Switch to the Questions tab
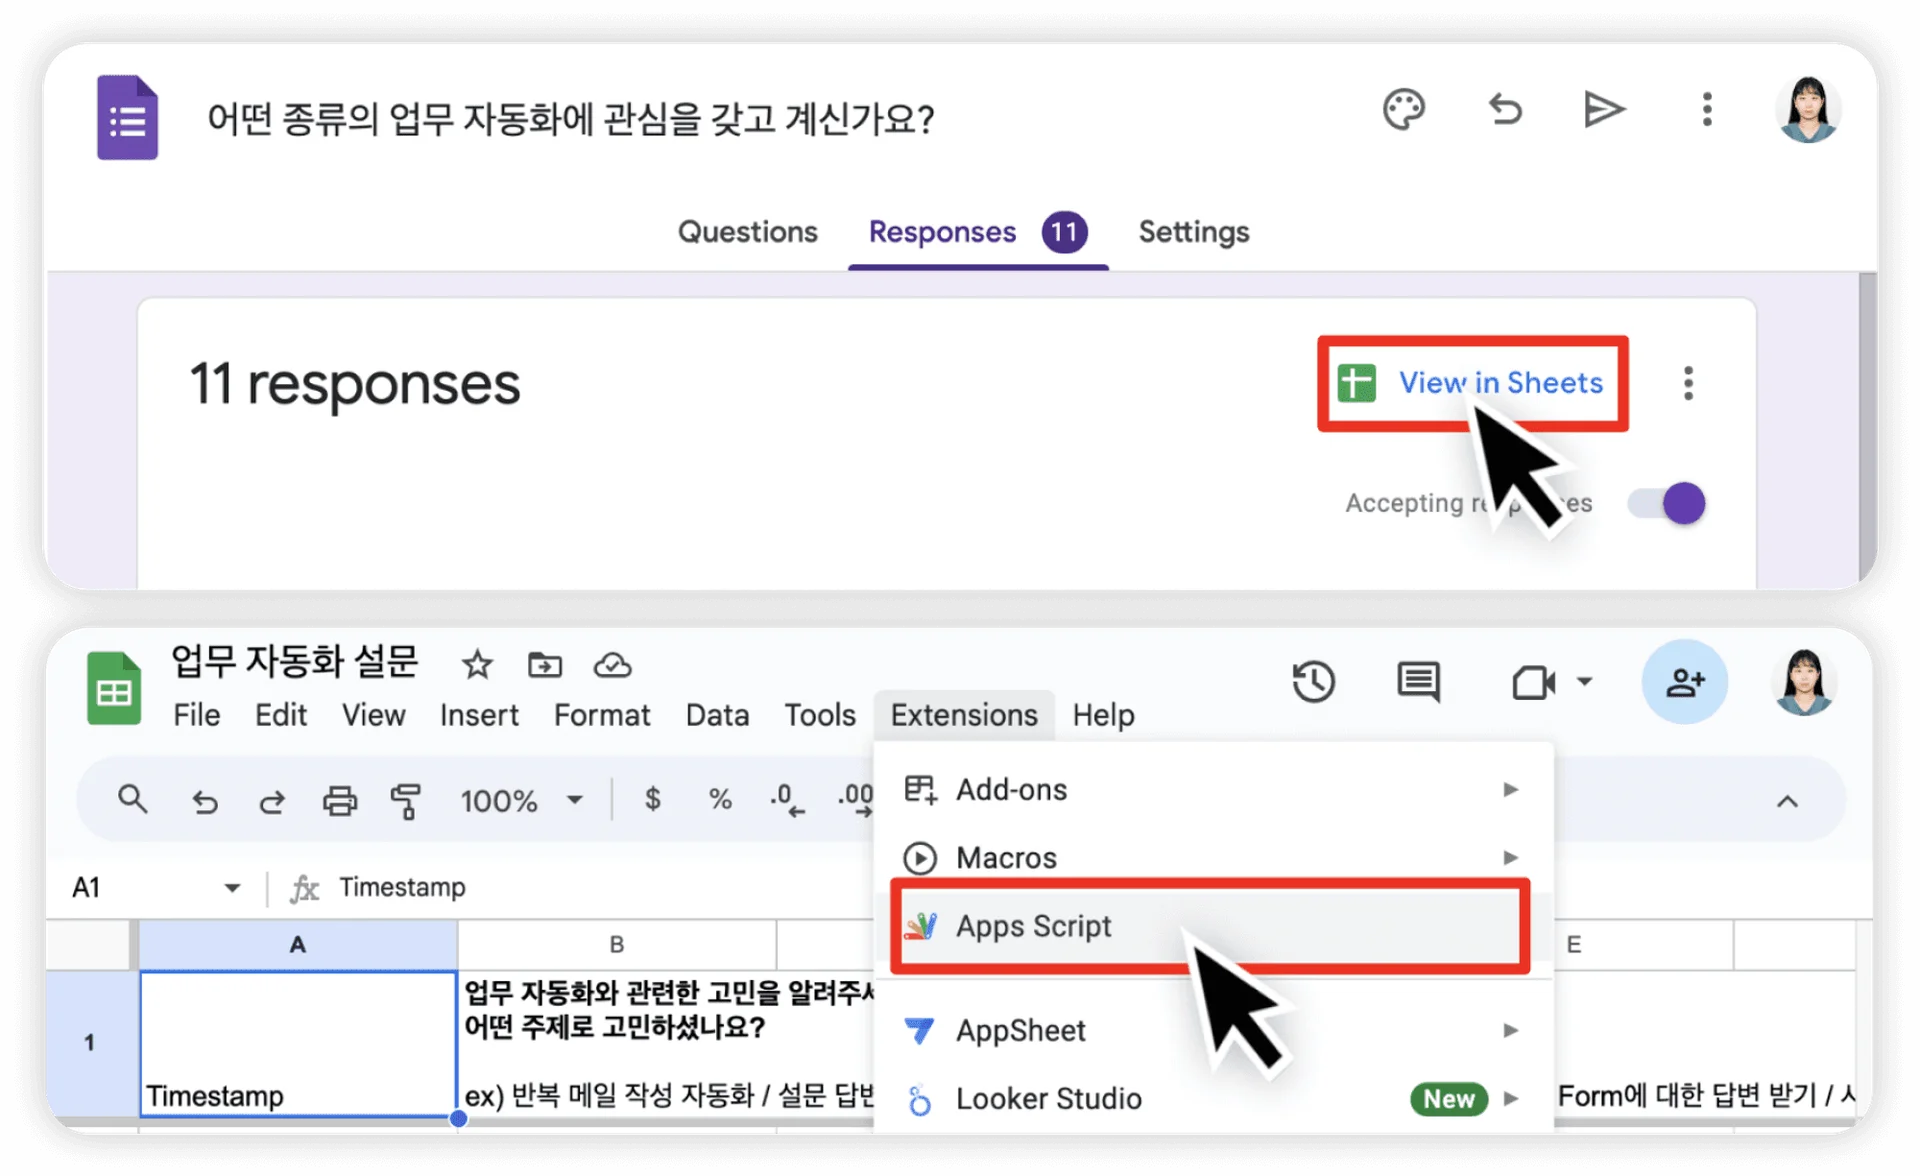The image size is (1920, 1176). pyautogui.click(x=747, y=232)
